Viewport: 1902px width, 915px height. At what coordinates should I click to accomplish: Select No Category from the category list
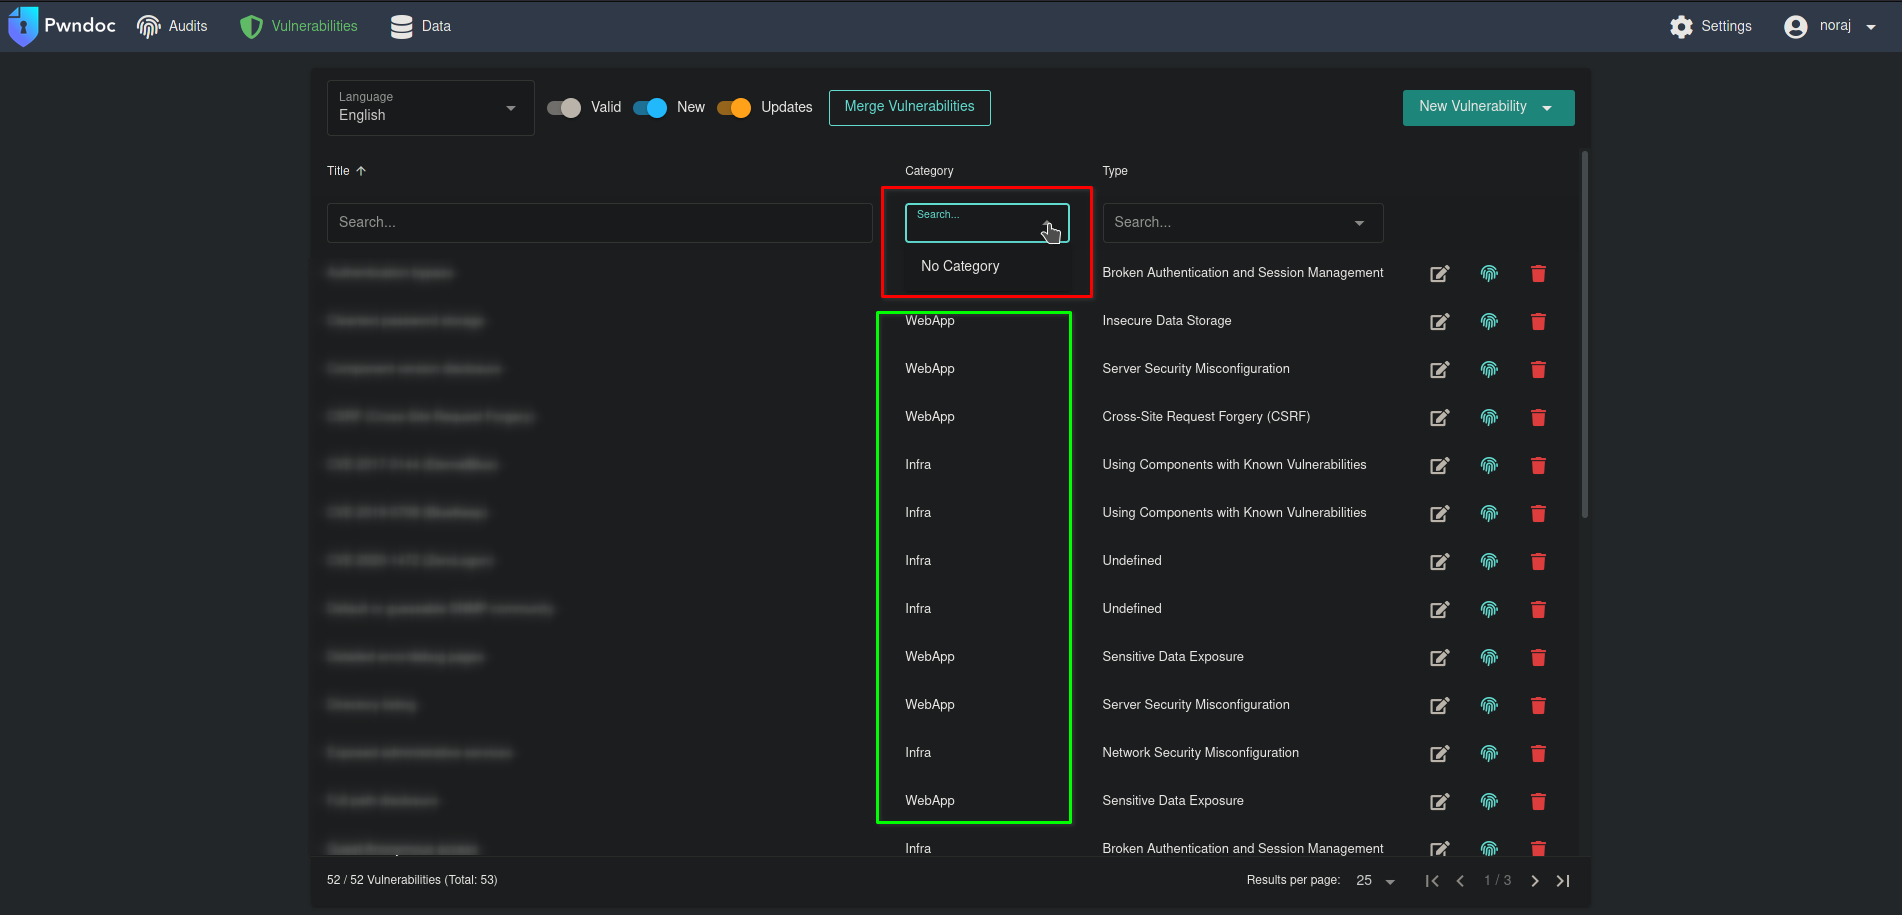(959, 266)
